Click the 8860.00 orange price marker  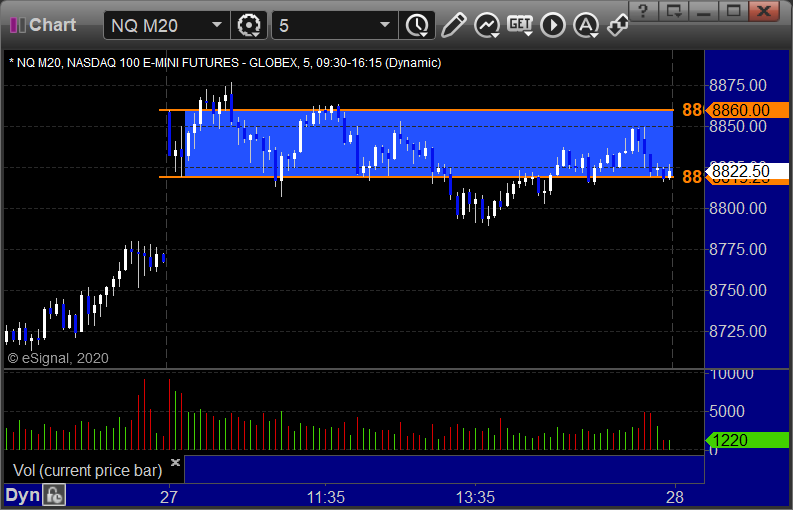point(747,110)
